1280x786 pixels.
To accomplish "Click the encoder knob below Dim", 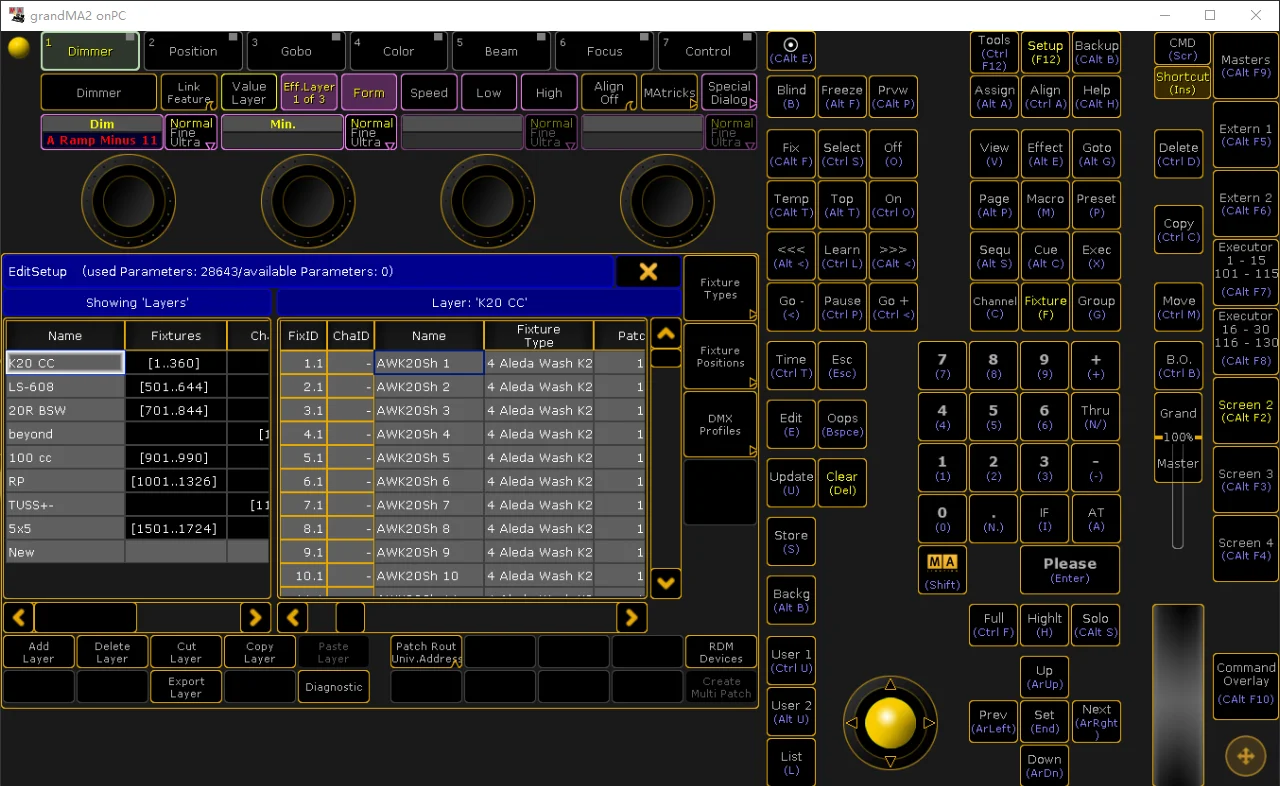I will [x=128, y=201].
